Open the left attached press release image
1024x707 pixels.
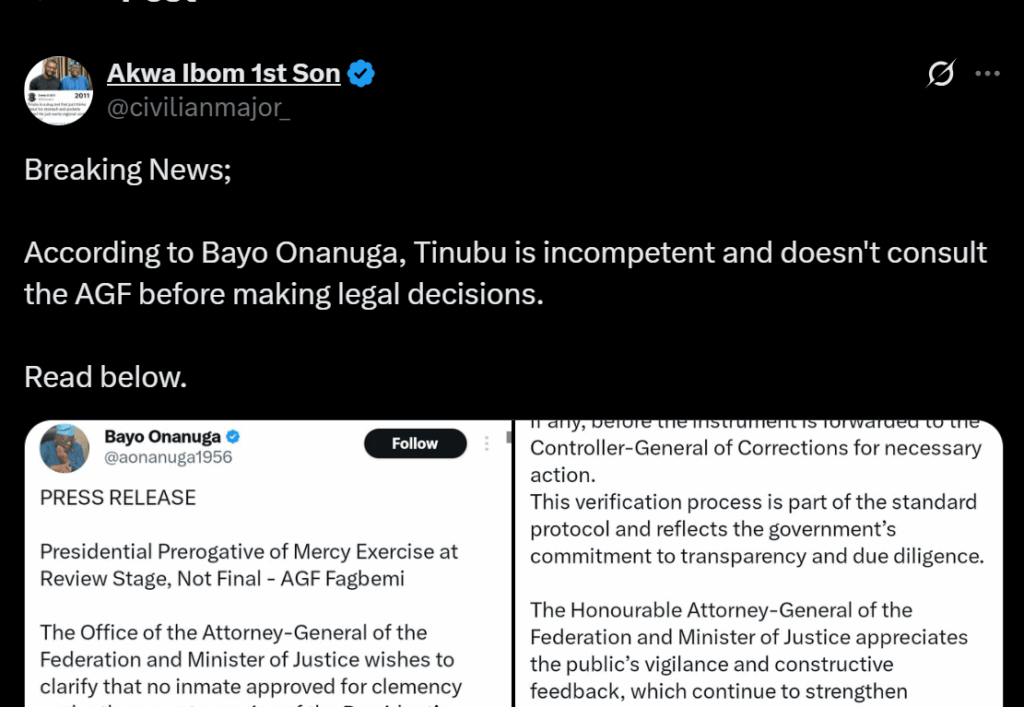pos(266,600)
